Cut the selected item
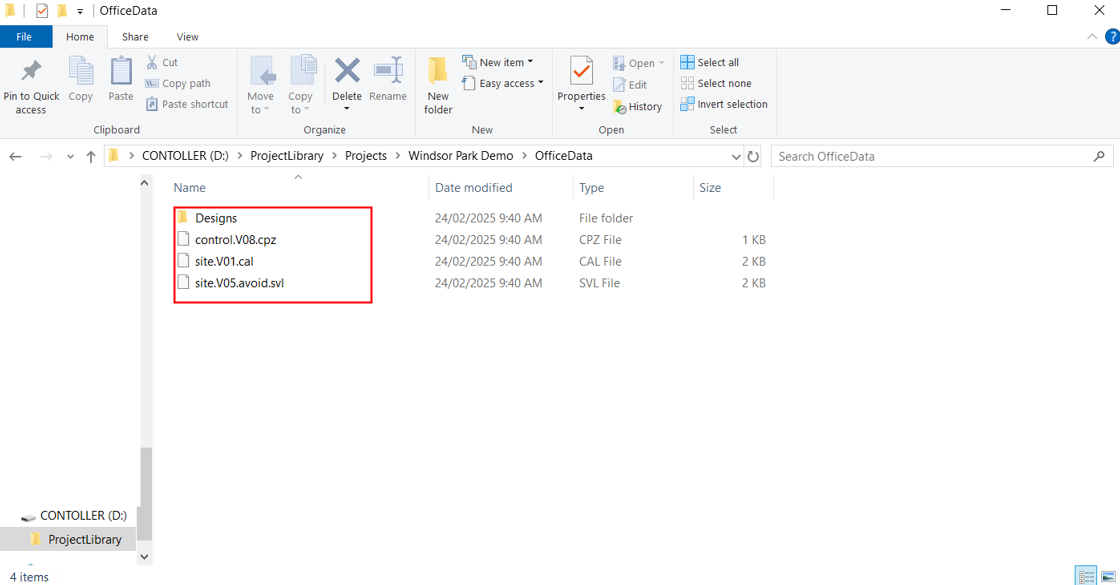Image resolution: width=1120 pixels, height=585 pixels. tap(162, 62)
